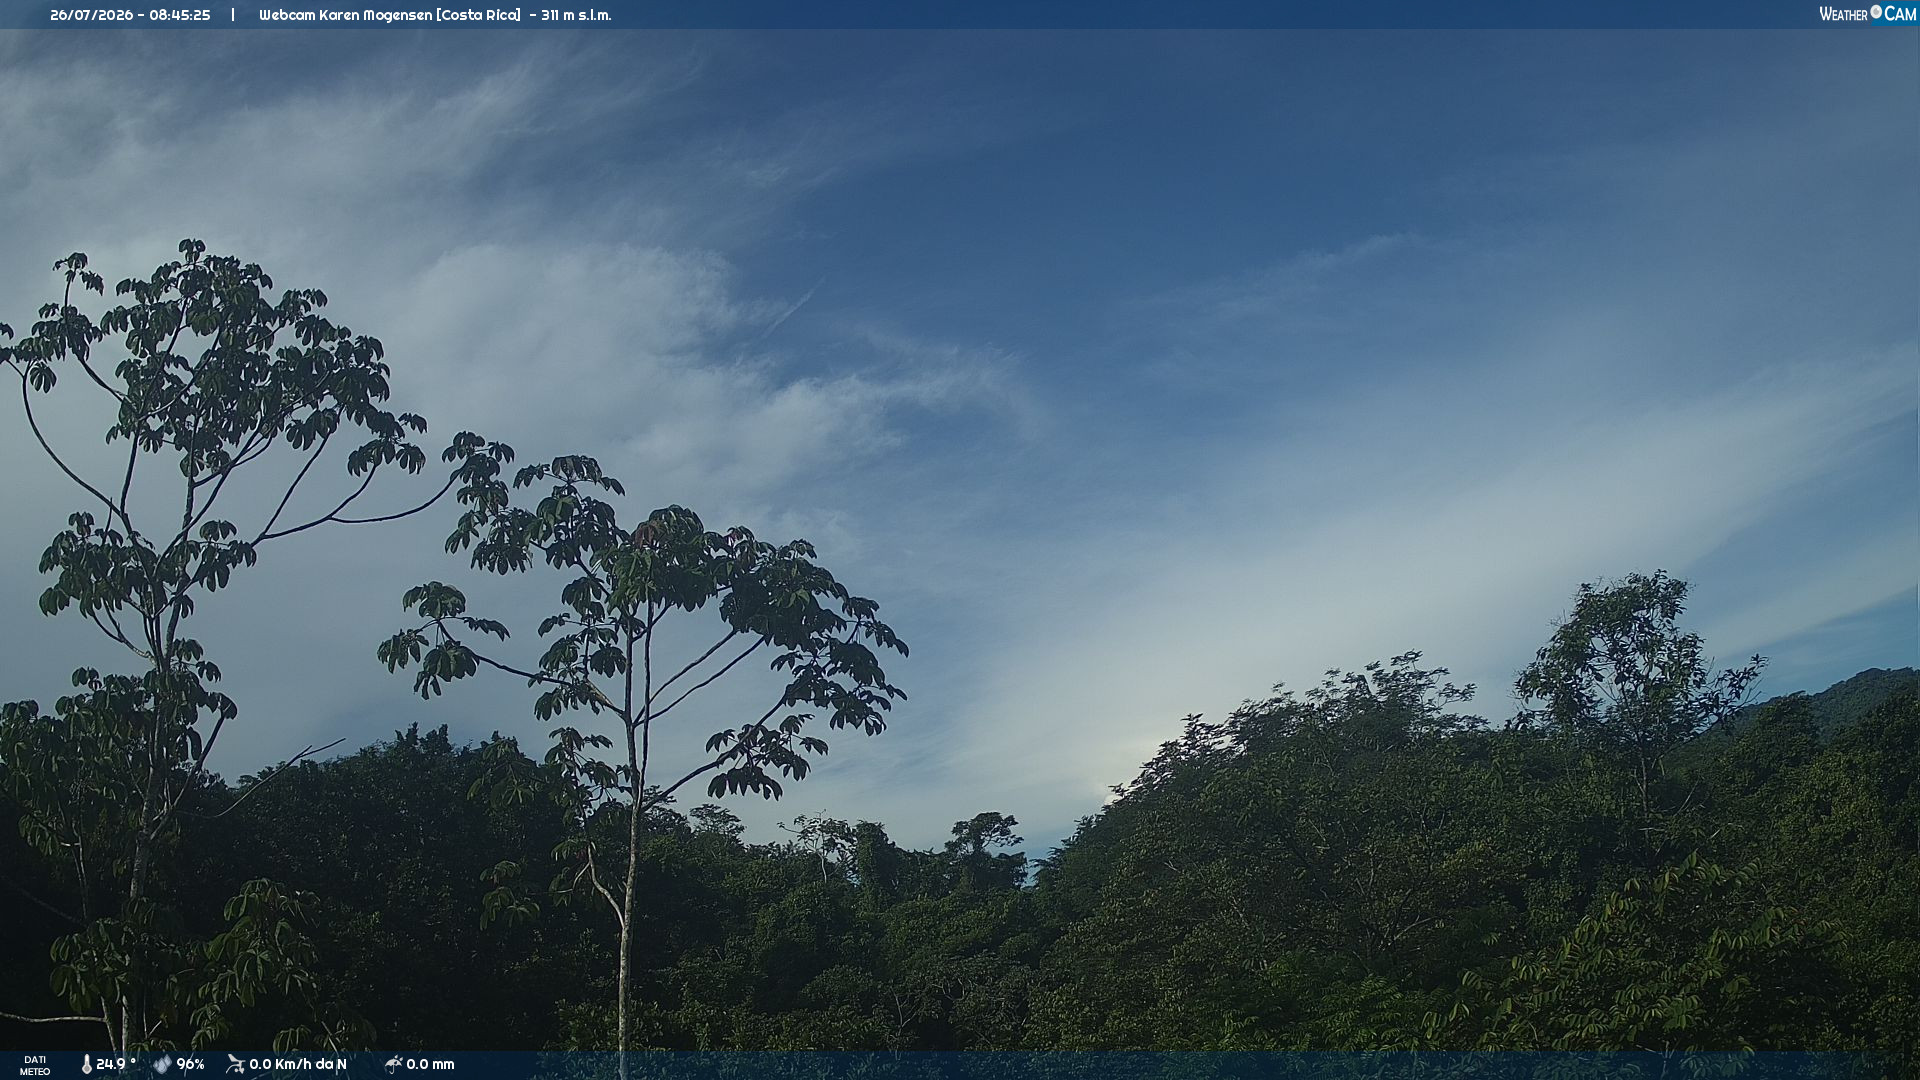1920x1080 pixels.
Task: Click the humidity water droplets icon
Action: point(162,1064)
